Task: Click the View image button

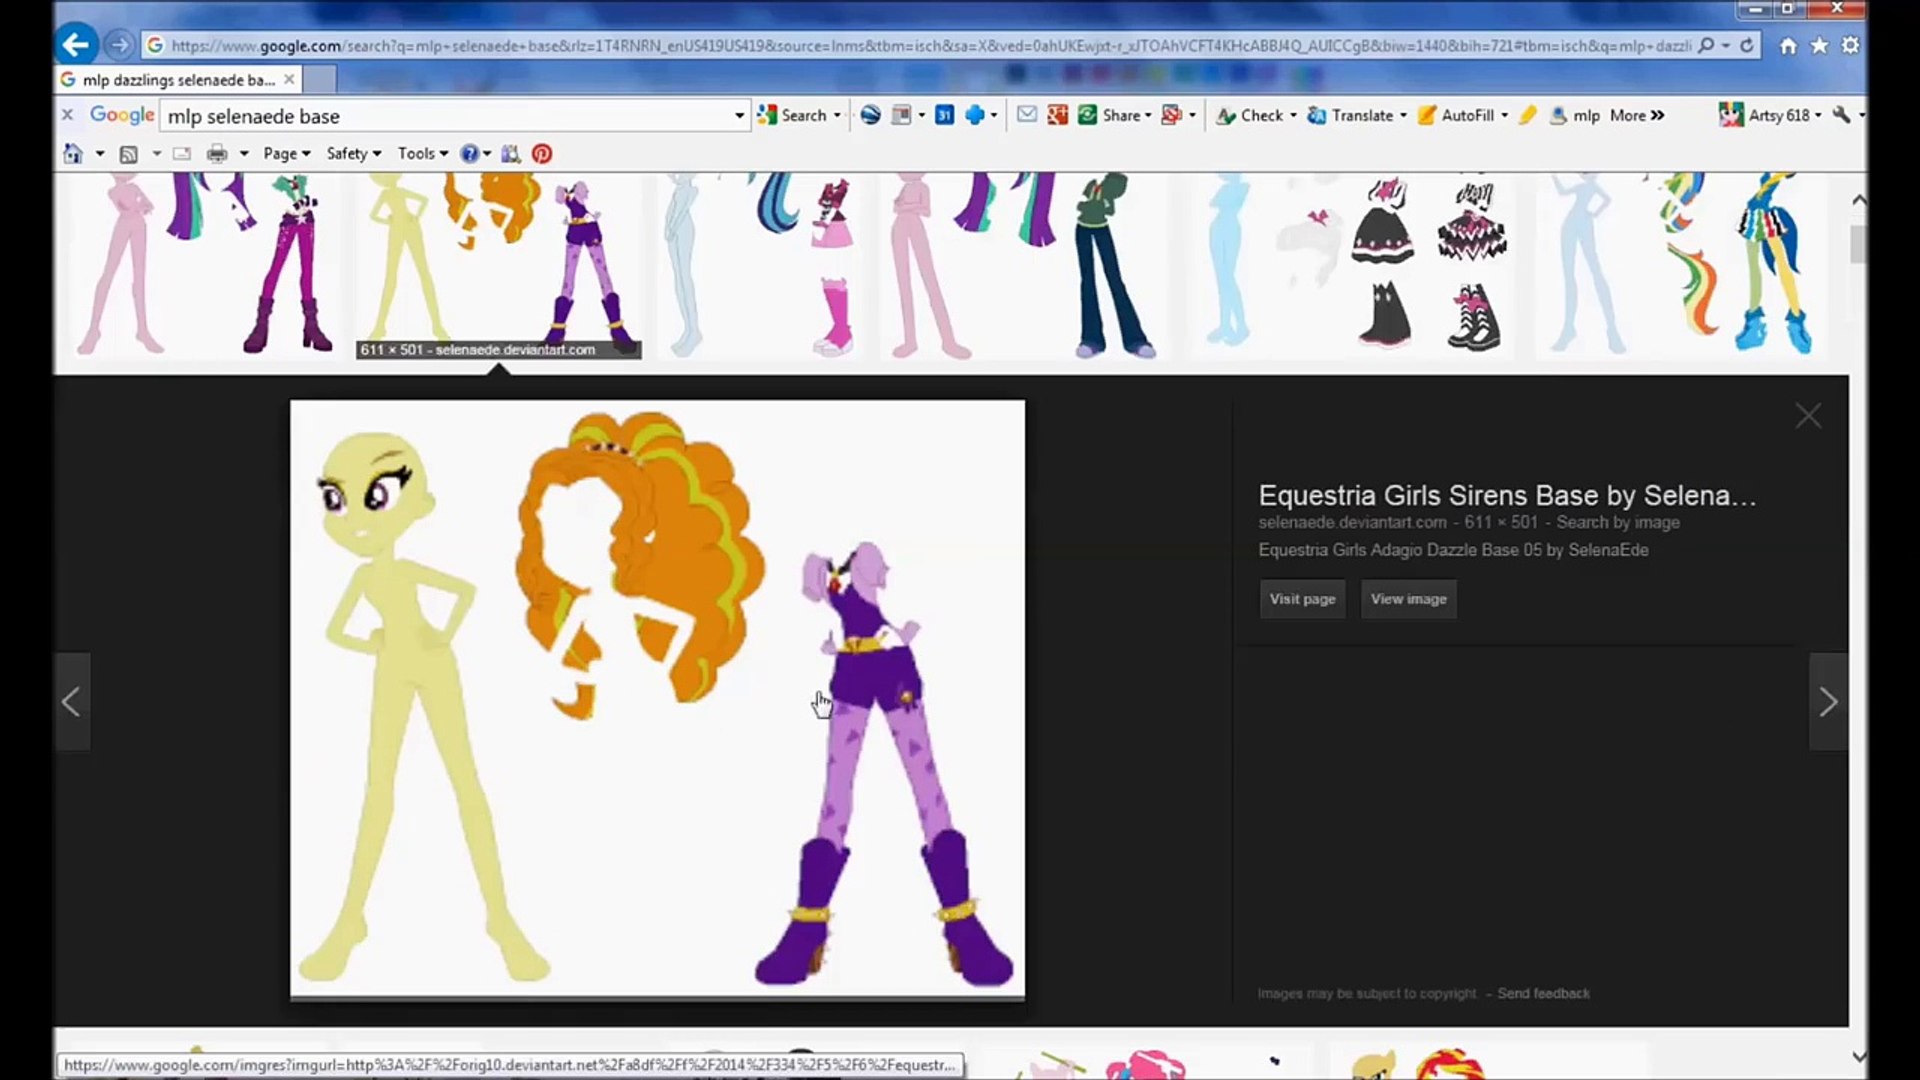Action: (1408, 599)
